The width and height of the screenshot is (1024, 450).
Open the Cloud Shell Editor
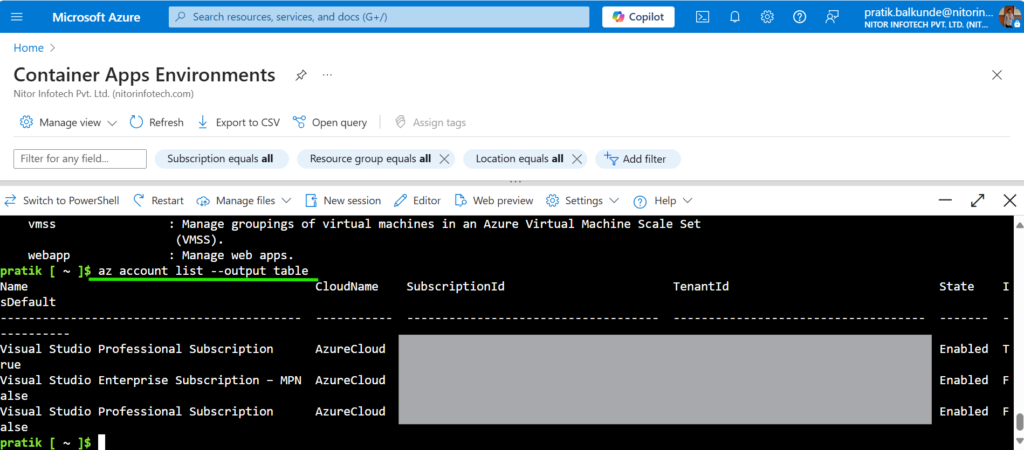(418, 201)
